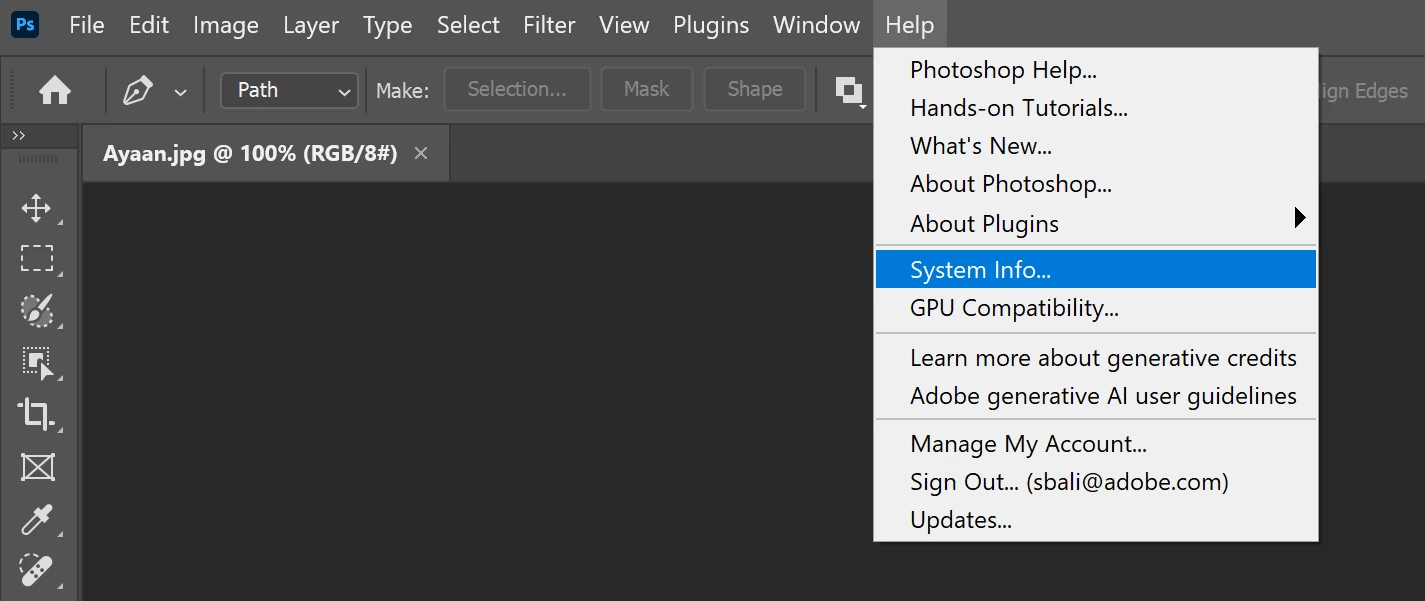Close the Ayaan.jpg document tab
Screen dimensions: 1425x601
(x=421, y=153)
